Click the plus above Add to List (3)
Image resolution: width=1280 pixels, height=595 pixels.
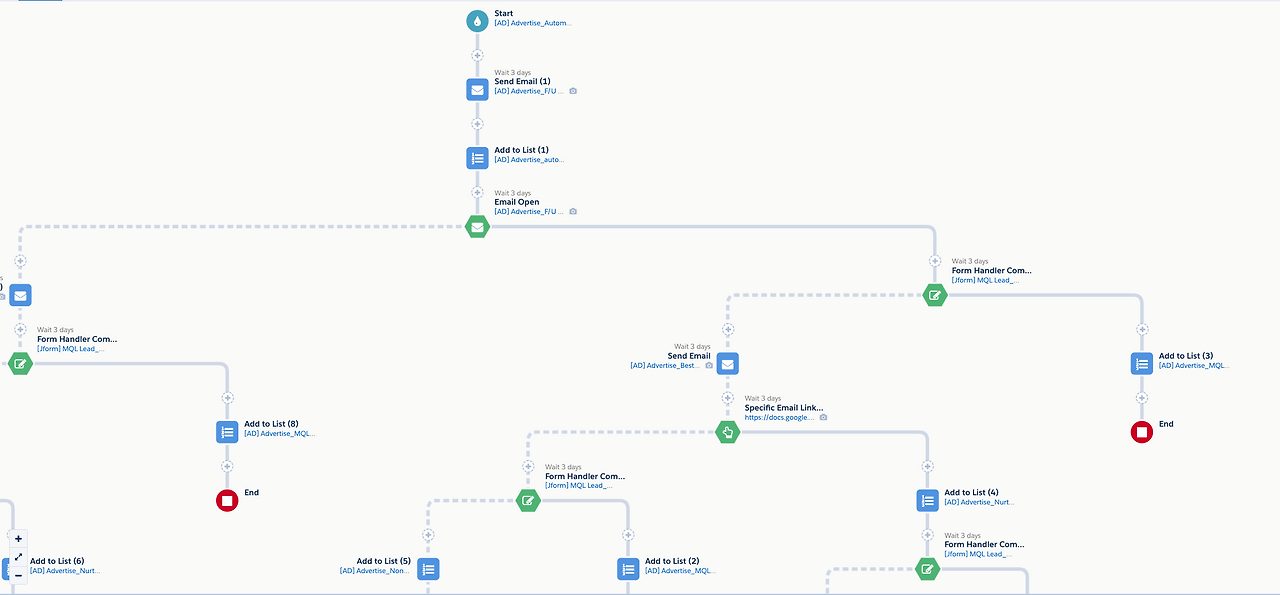coord(1142,329)
